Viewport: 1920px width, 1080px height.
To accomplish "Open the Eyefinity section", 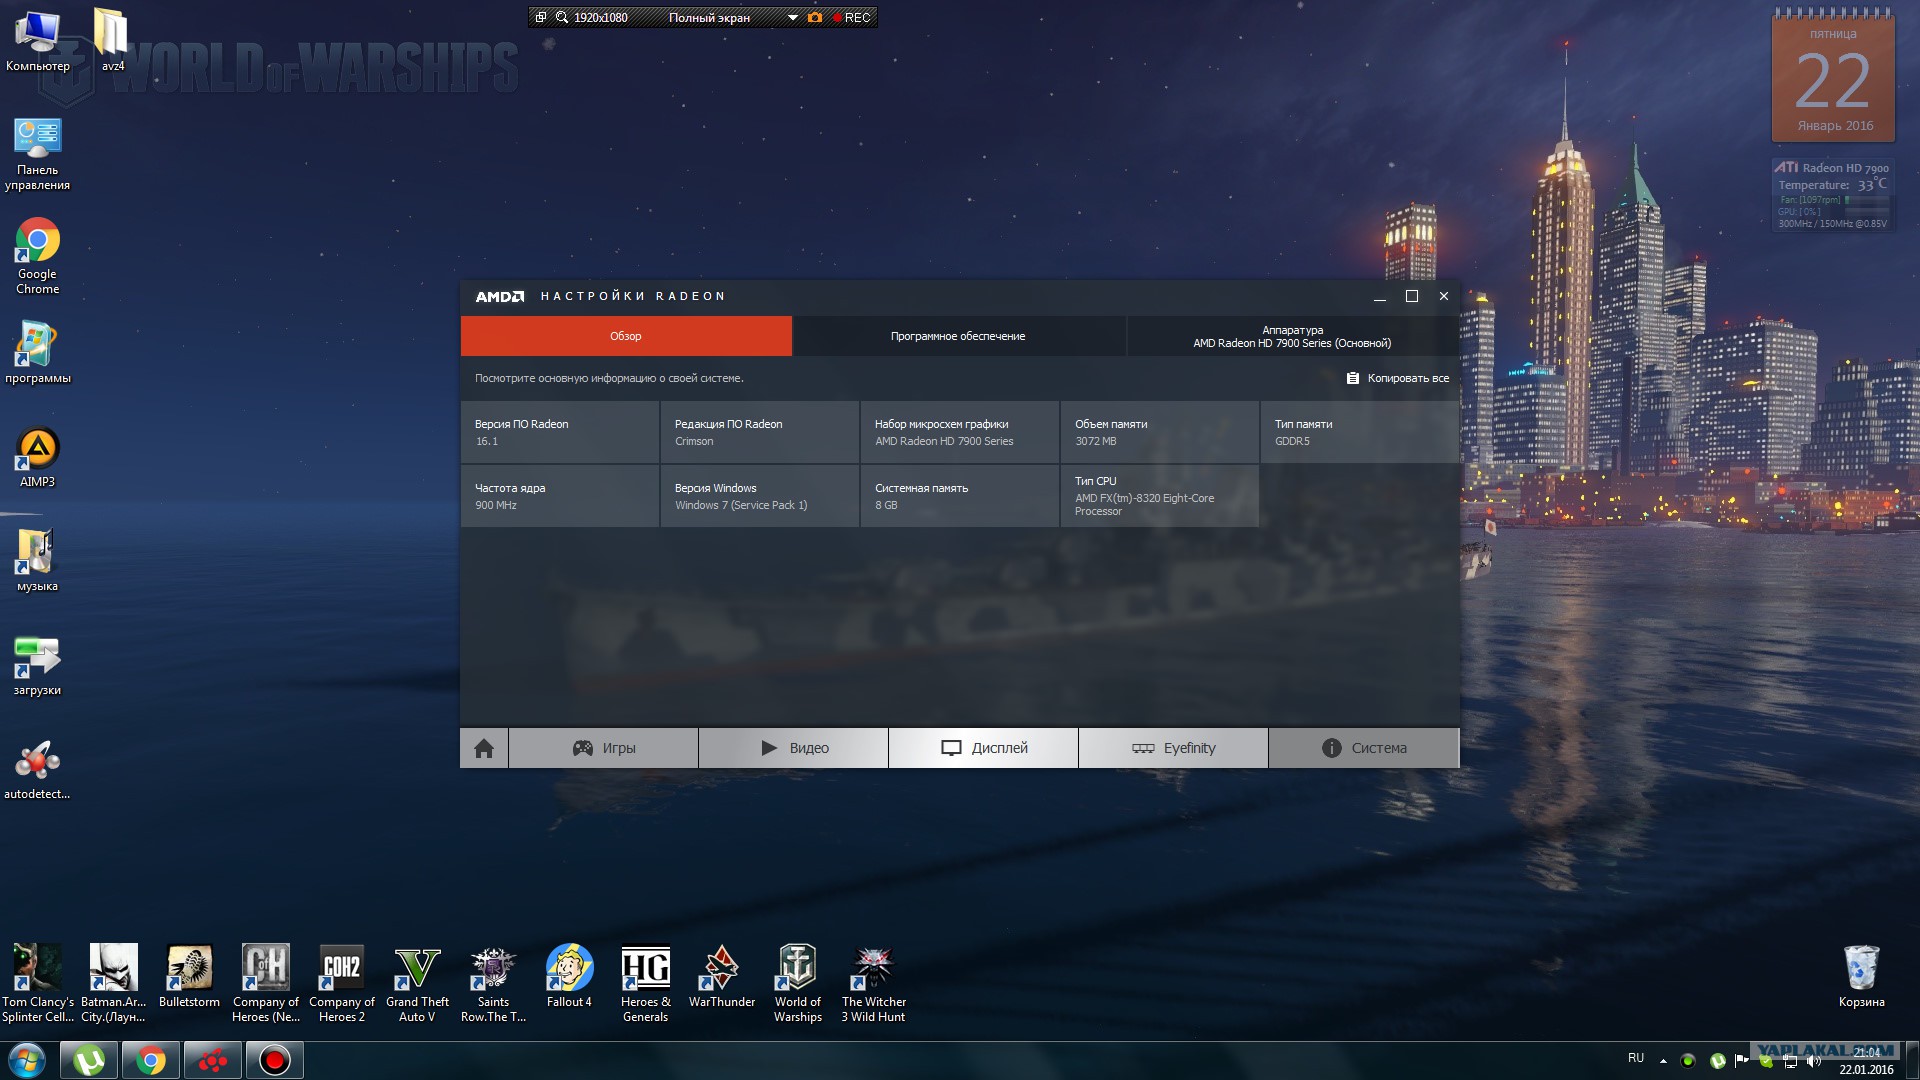I will coord(1174,748).
